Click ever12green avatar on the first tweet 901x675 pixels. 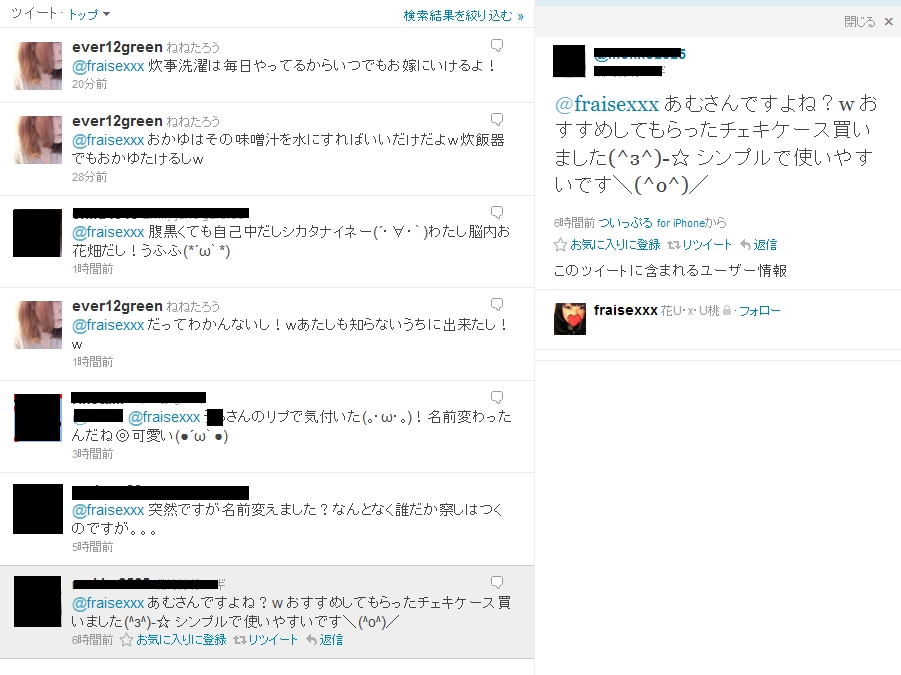37,65
